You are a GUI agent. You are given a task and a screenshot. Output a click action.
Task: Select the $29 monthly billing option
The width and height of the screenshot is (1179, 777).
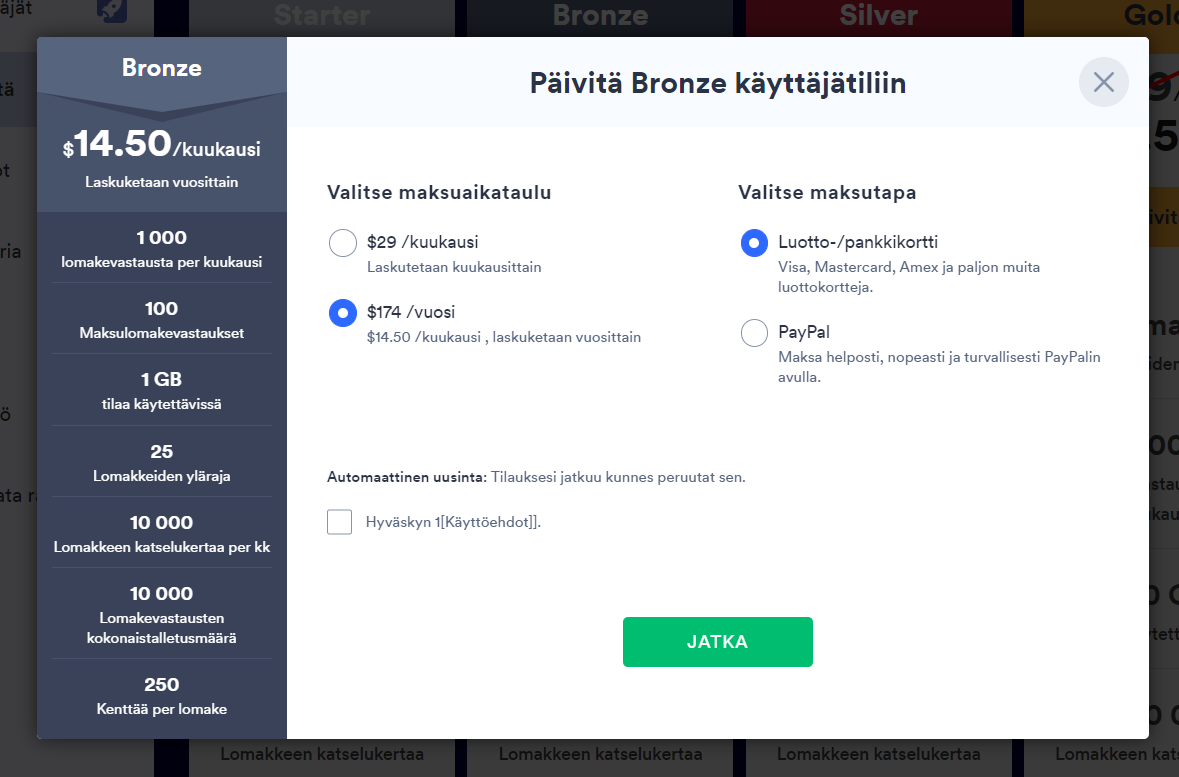[x=343, y=243]
